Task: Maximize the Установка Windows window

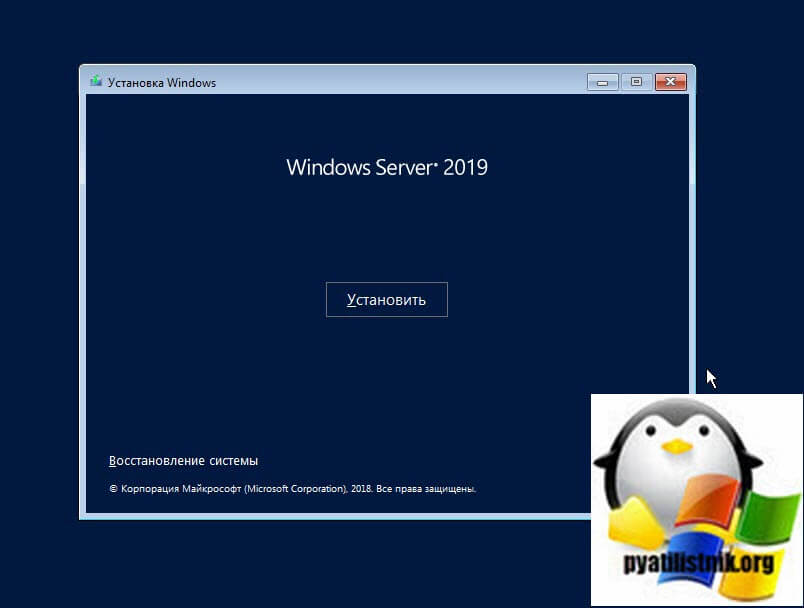Action: [x=635, y=82]
